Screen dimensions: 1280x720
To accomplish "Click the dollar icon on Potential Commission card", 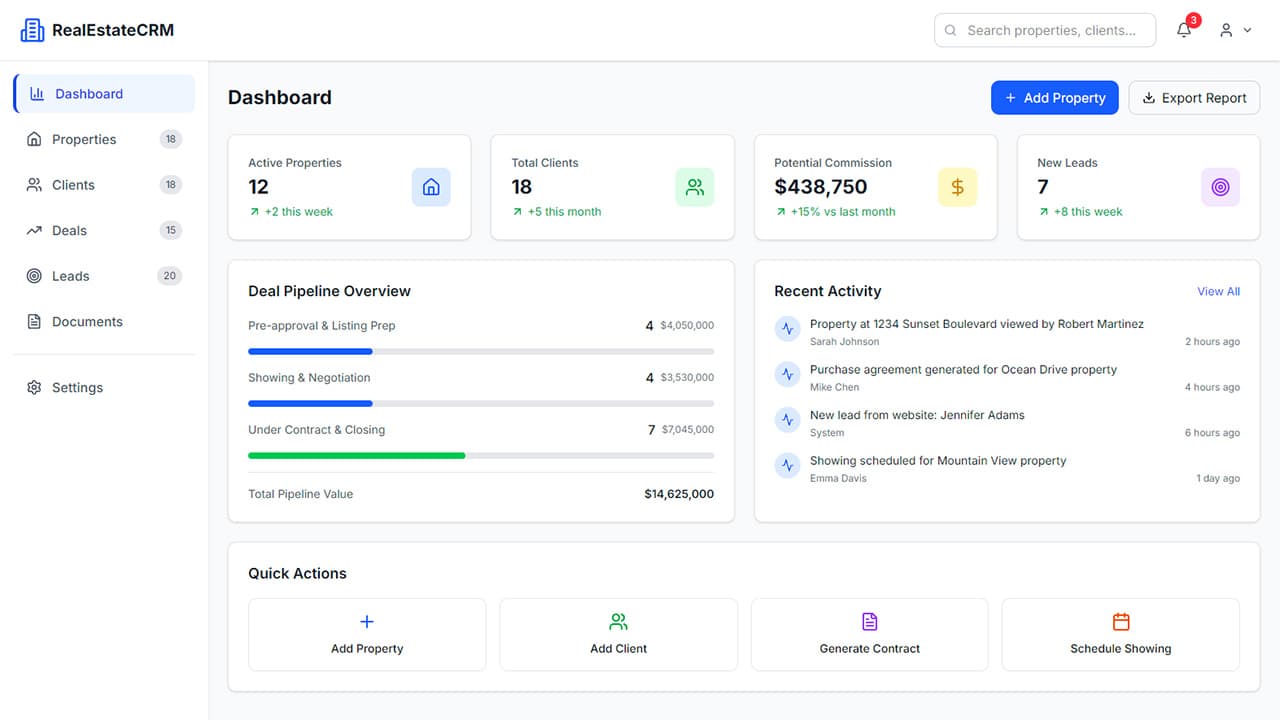I will [957, 186].
